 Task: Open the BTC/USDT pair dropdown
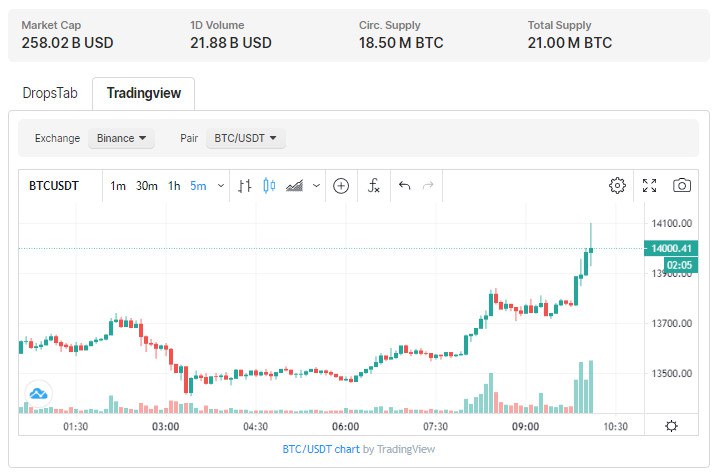pyautogui.click(x=245, y=138)
